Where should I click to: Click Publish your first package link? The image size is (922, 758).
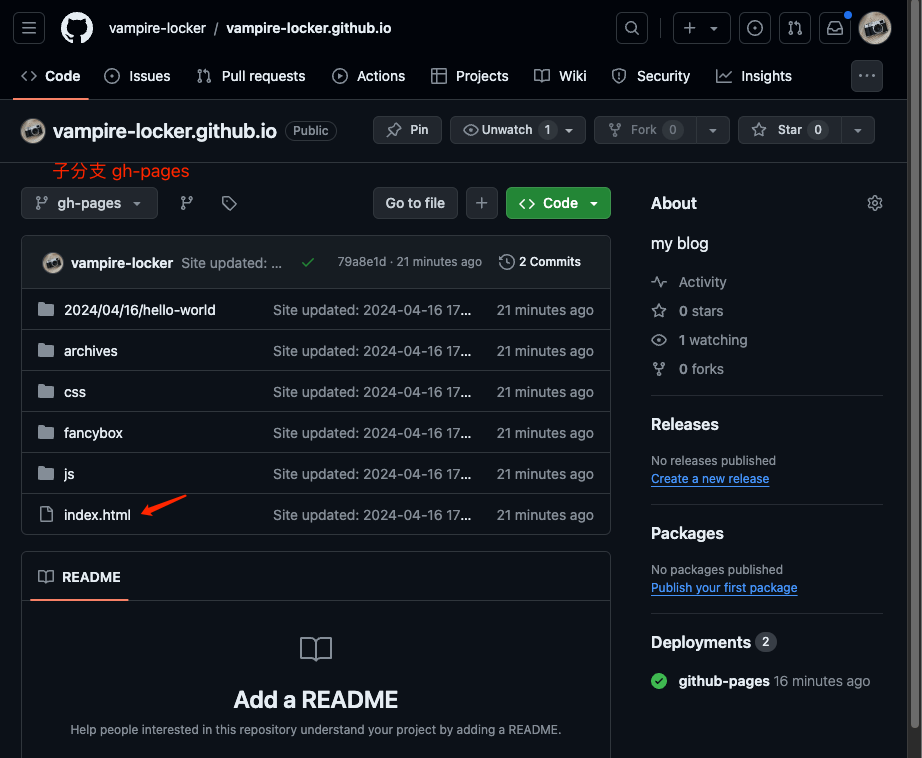click(x=724, y=587)
